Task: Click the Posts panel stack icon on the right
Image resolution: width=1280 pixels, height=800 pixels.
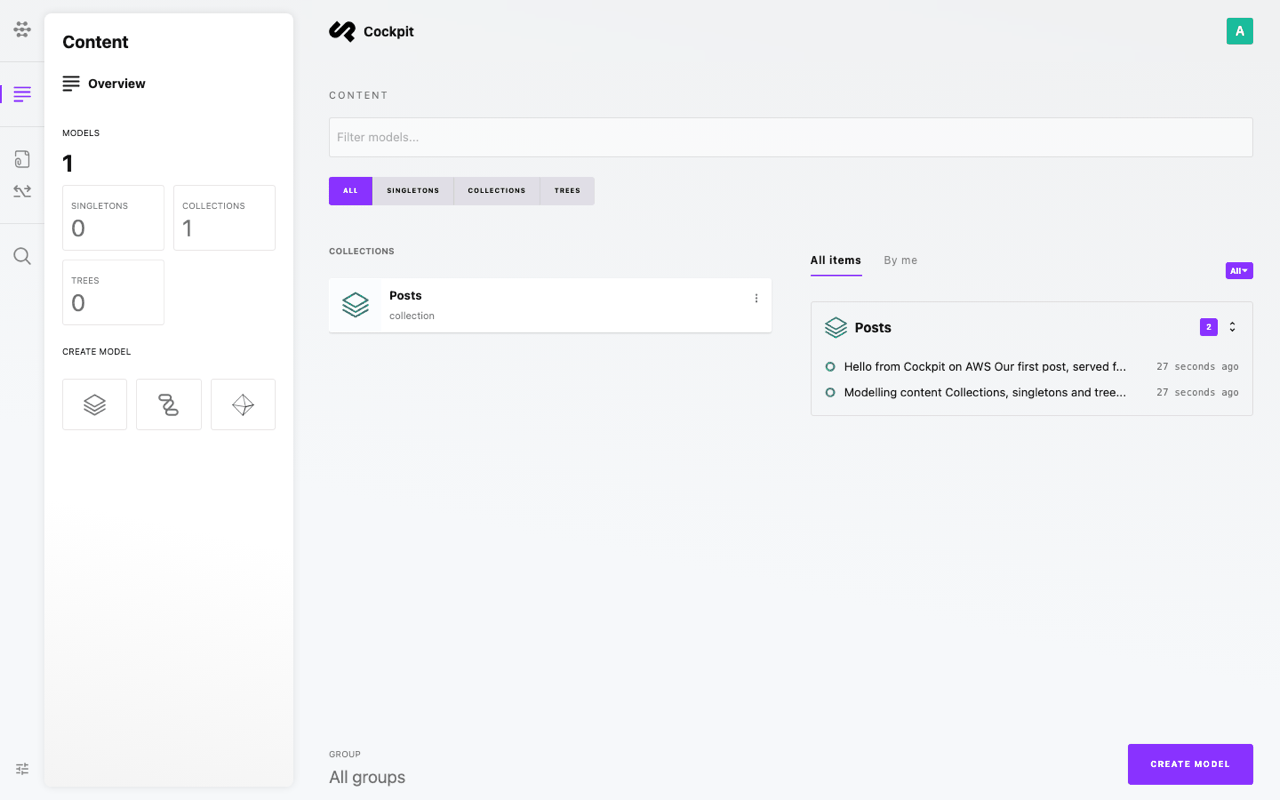Action: pyautogui.click(x=836, y=327)
